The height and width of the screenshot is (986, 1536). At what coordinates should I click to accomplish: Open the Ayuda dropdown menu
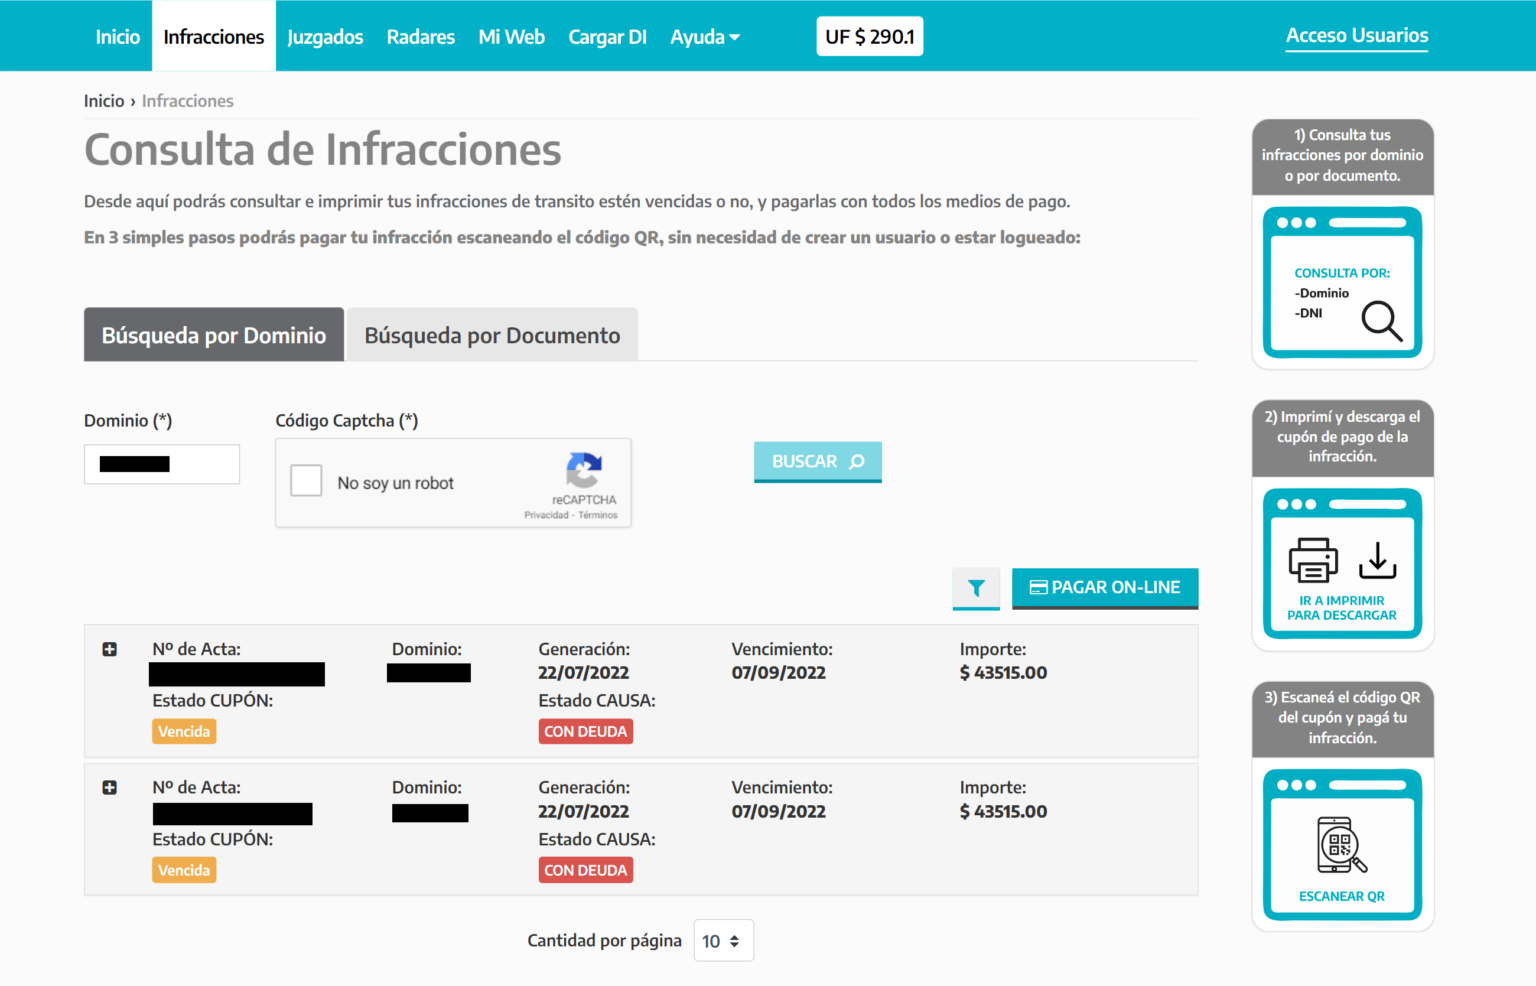[x=705, y=36]
